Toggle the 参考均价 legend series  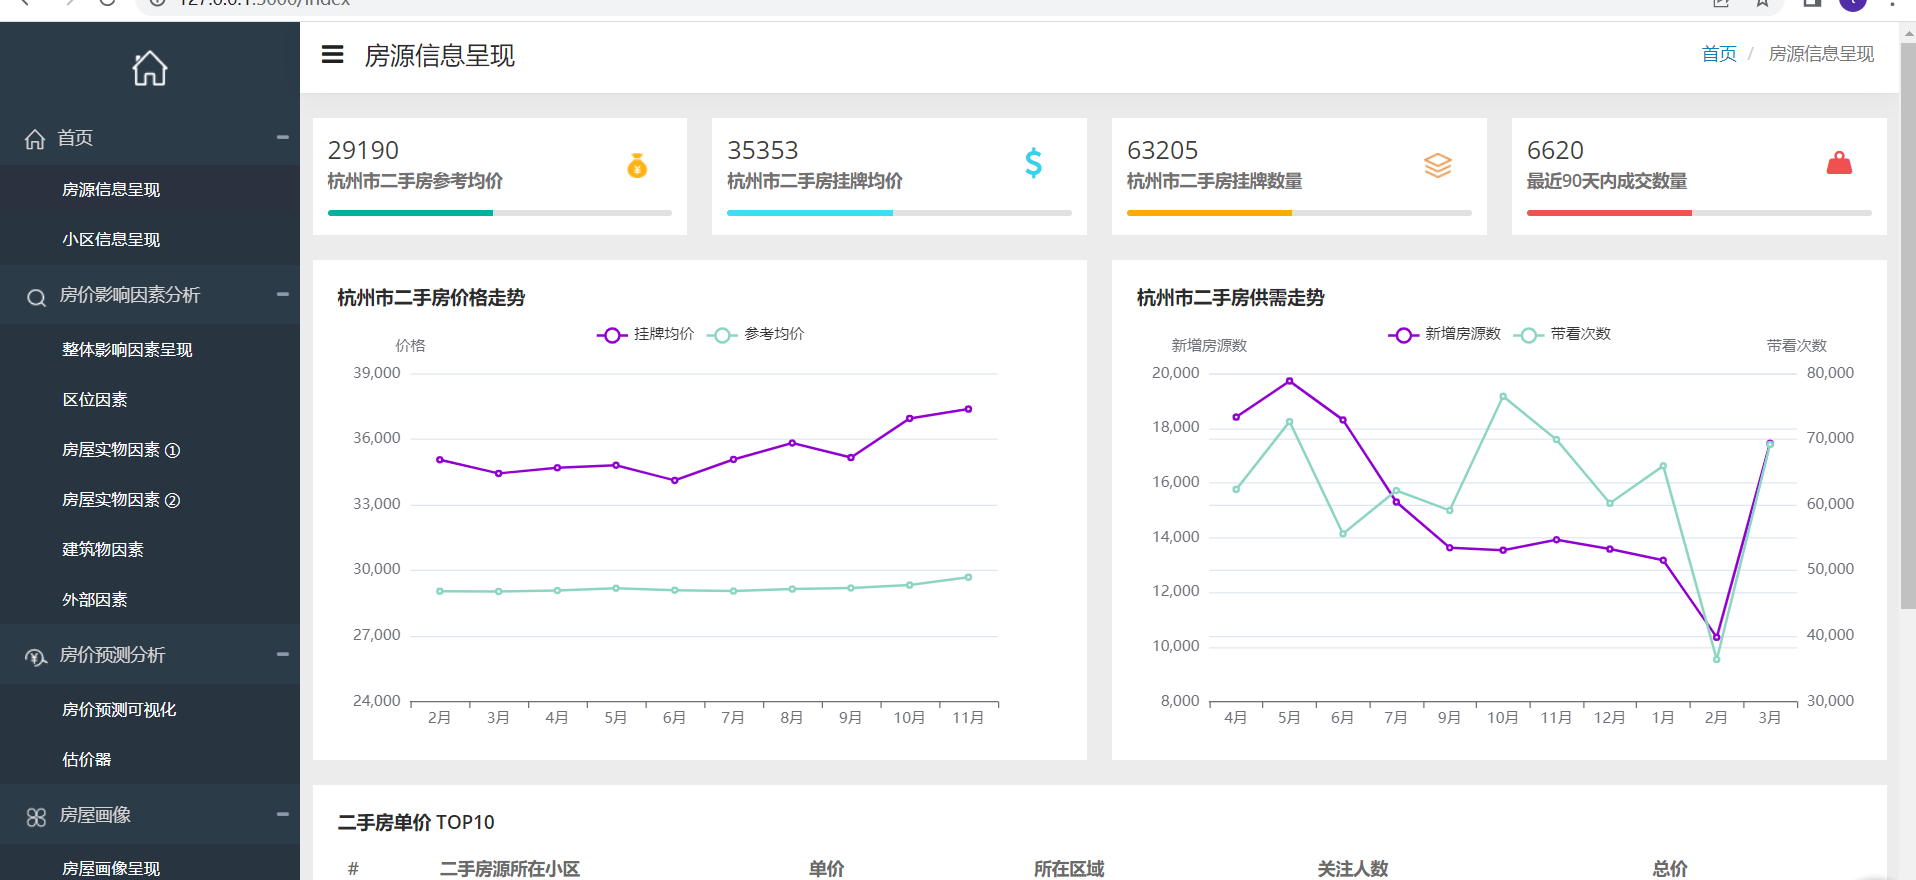[756, 334]
